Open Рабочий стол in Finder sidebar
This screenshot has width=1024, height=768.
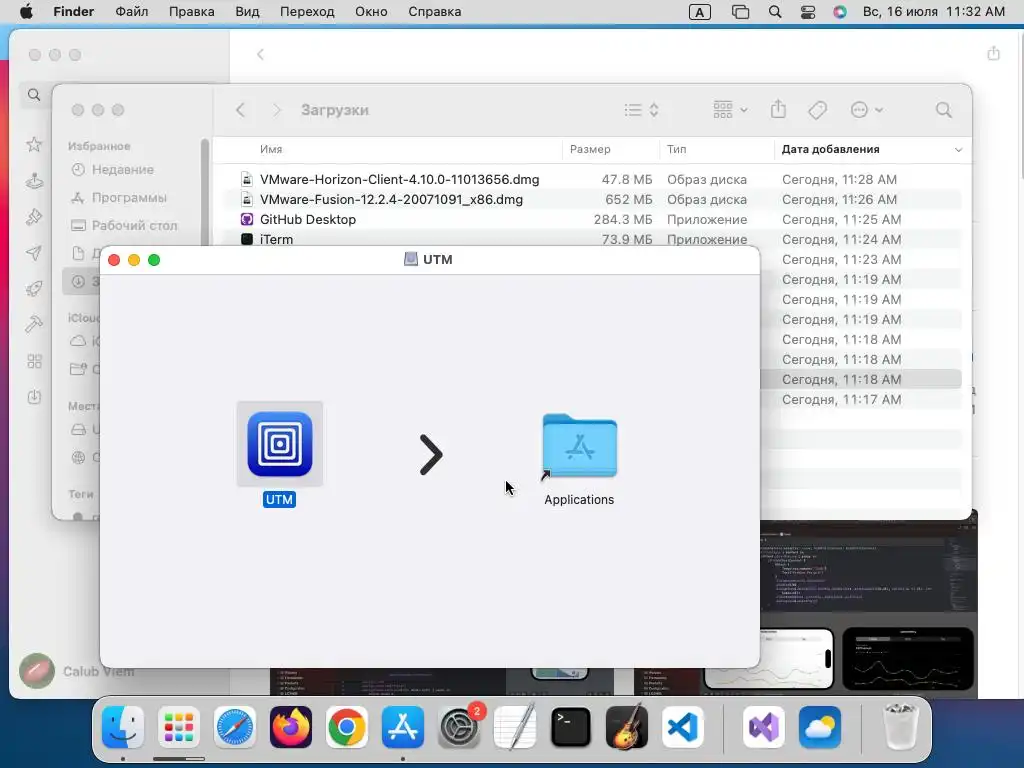134,225
